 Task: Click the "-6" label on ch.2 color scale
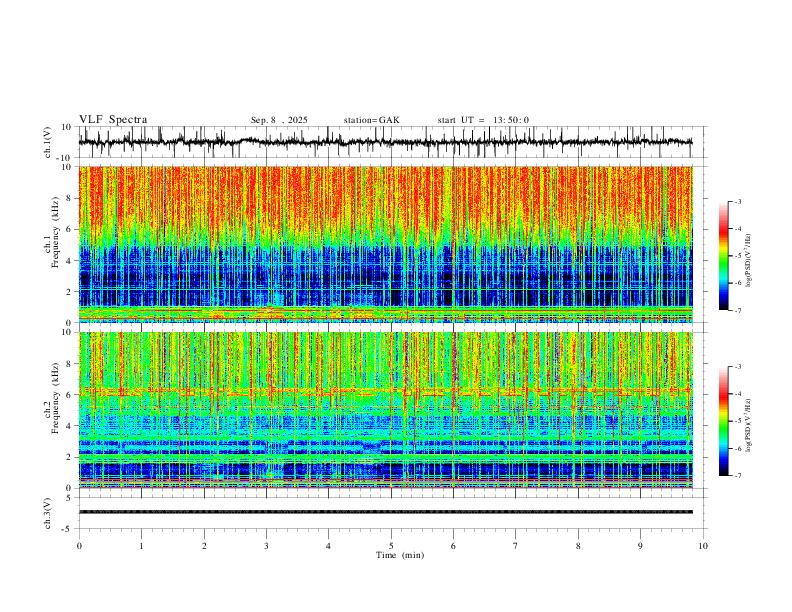[738, 448]
